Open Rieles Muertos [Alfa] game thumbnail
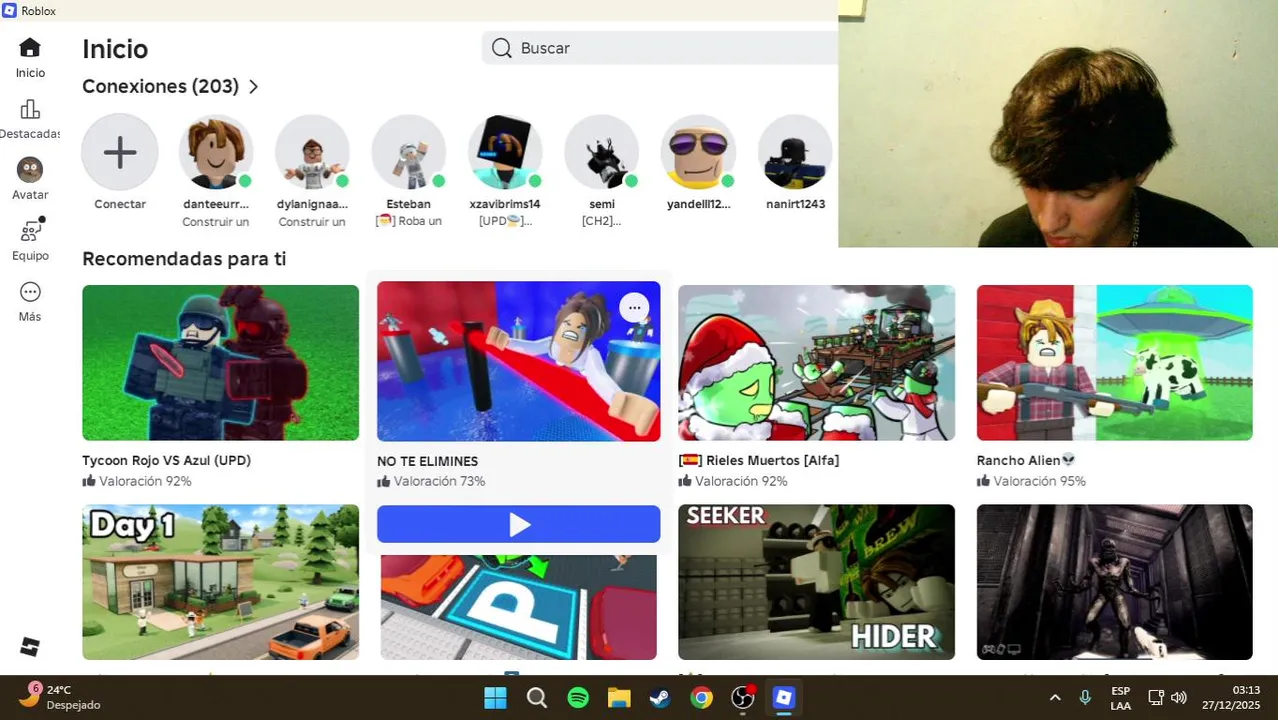Image resolution: width=1278 pixels, height=720 pixels. pyautogui.click(x=816, y=363)
